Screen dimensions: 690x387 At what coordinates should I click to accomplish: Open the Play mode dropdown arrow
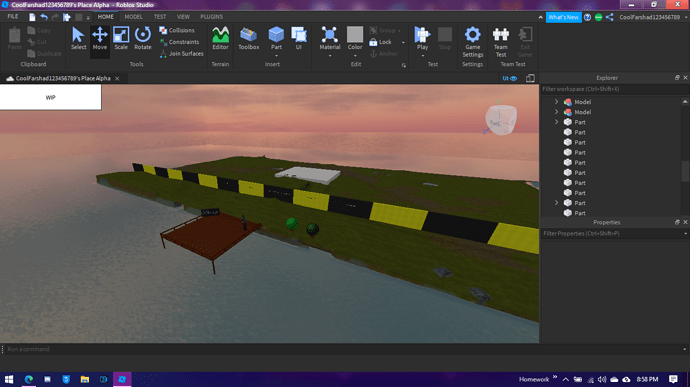pos(422,56)
